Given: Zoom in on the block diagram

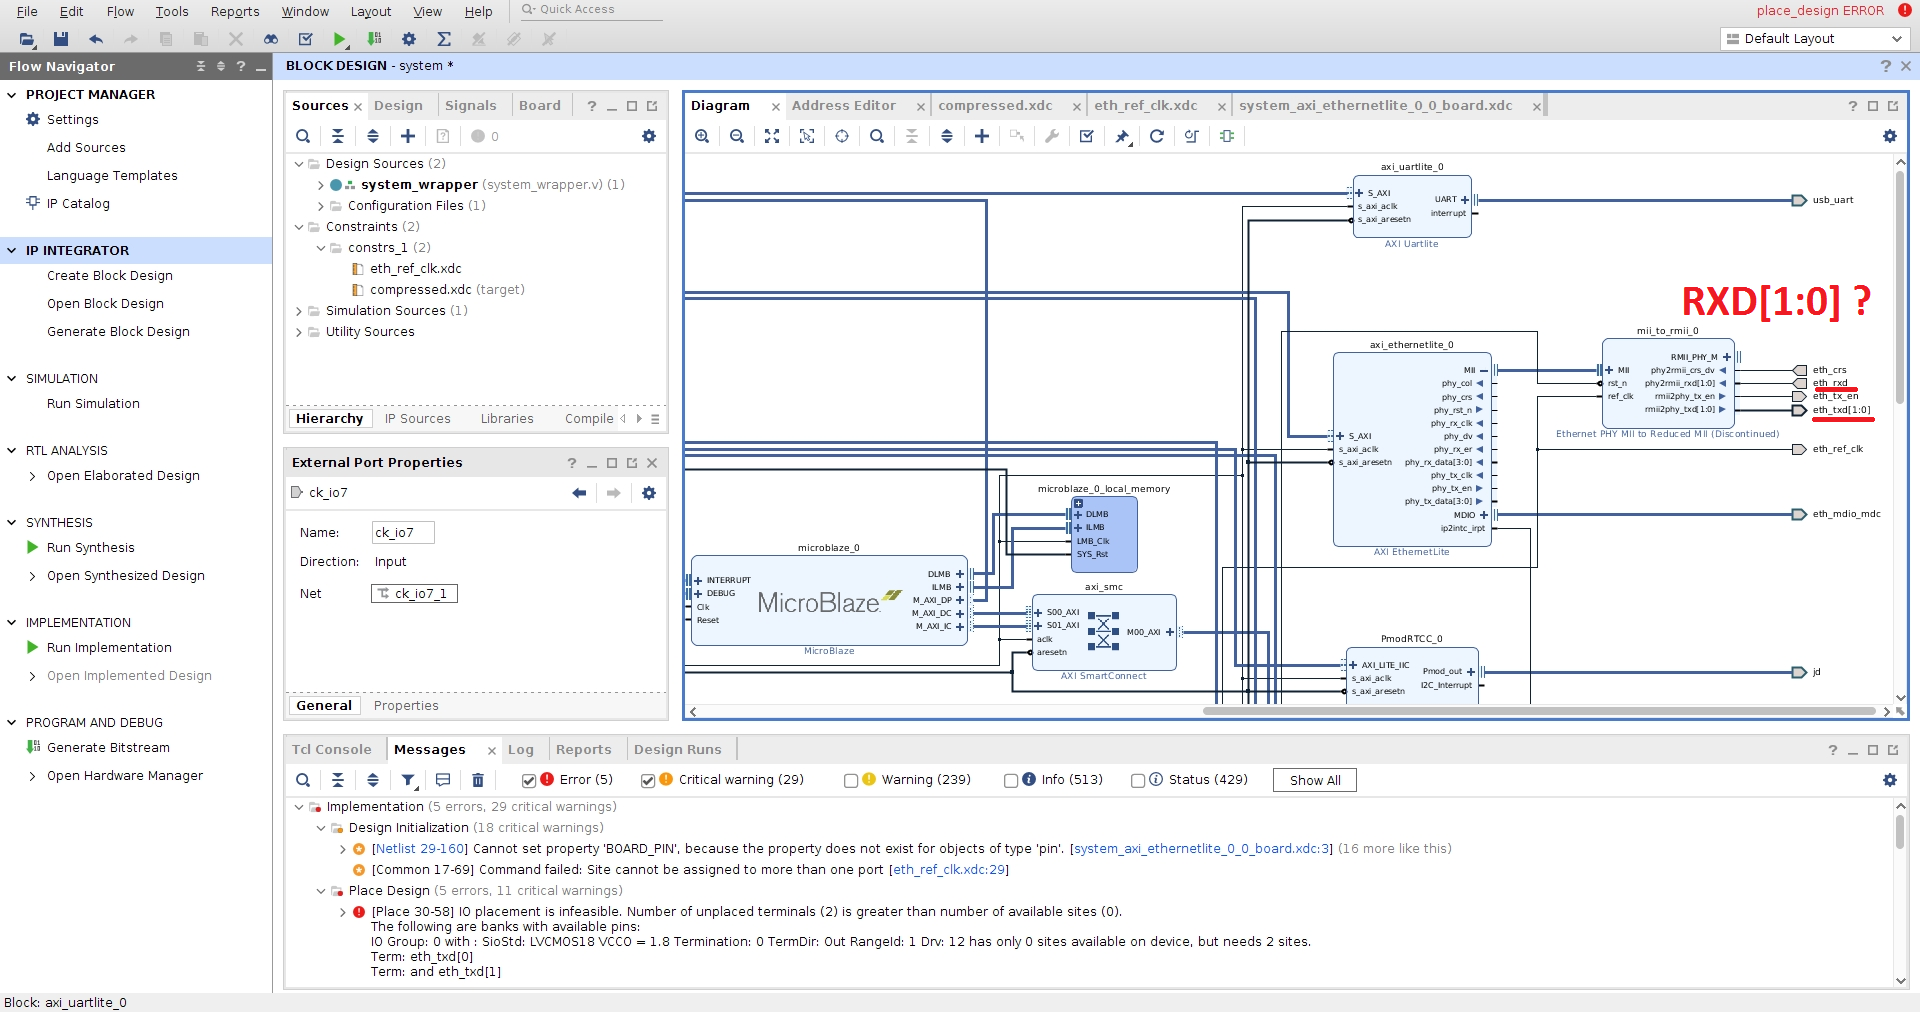Looking at the screenshot, I should click(702, 136).
